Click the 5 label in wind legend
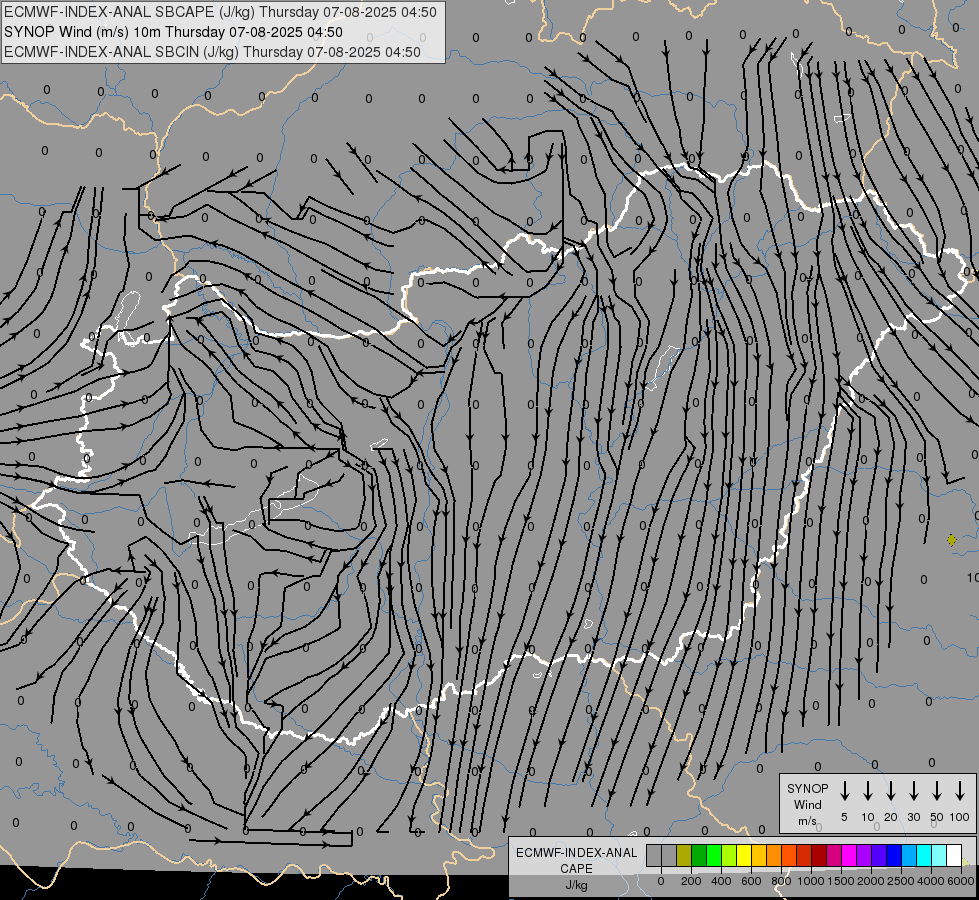The width and height of the screenshot is (979, 900). (x=844, y=817)
